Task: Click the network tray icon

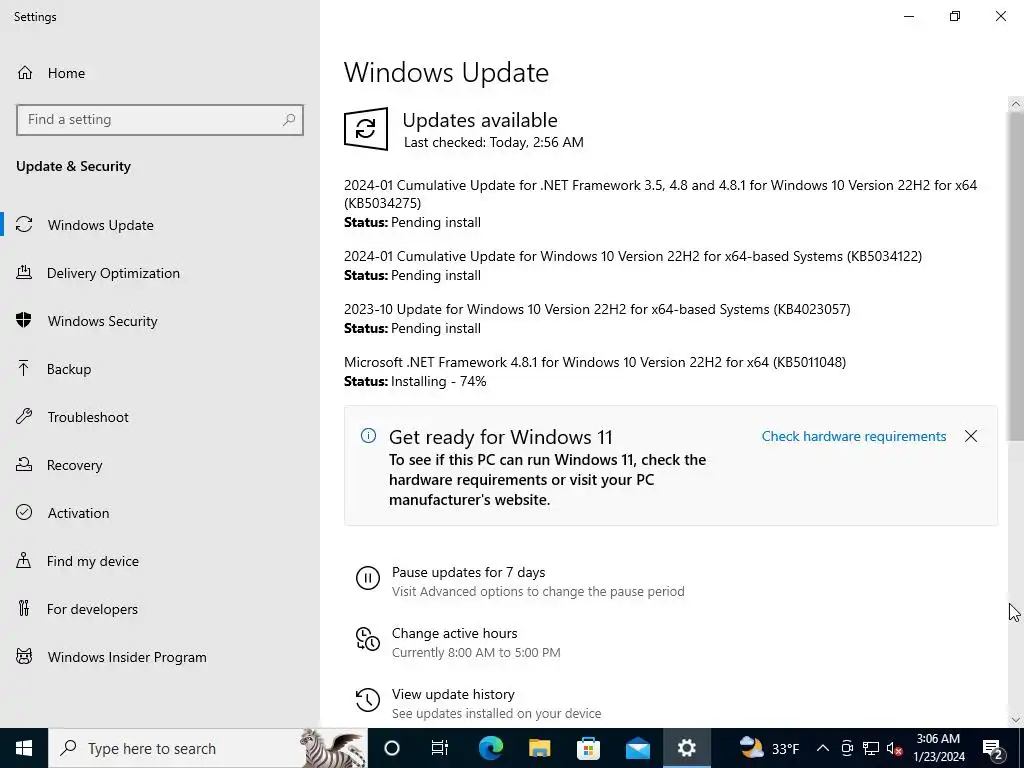Action: 871,748
